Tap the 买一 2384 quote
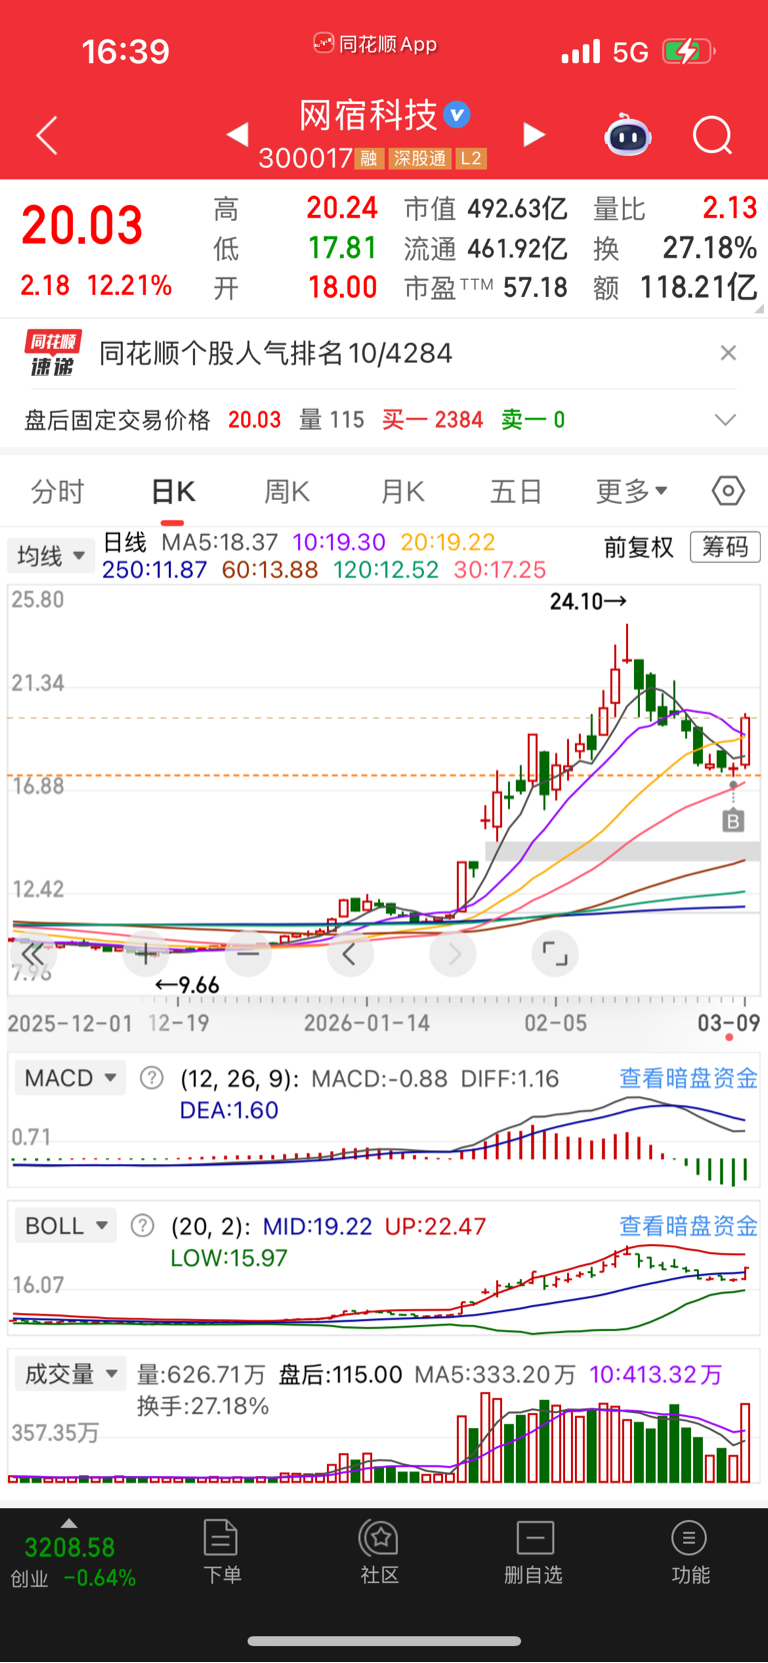 (432, 420)
